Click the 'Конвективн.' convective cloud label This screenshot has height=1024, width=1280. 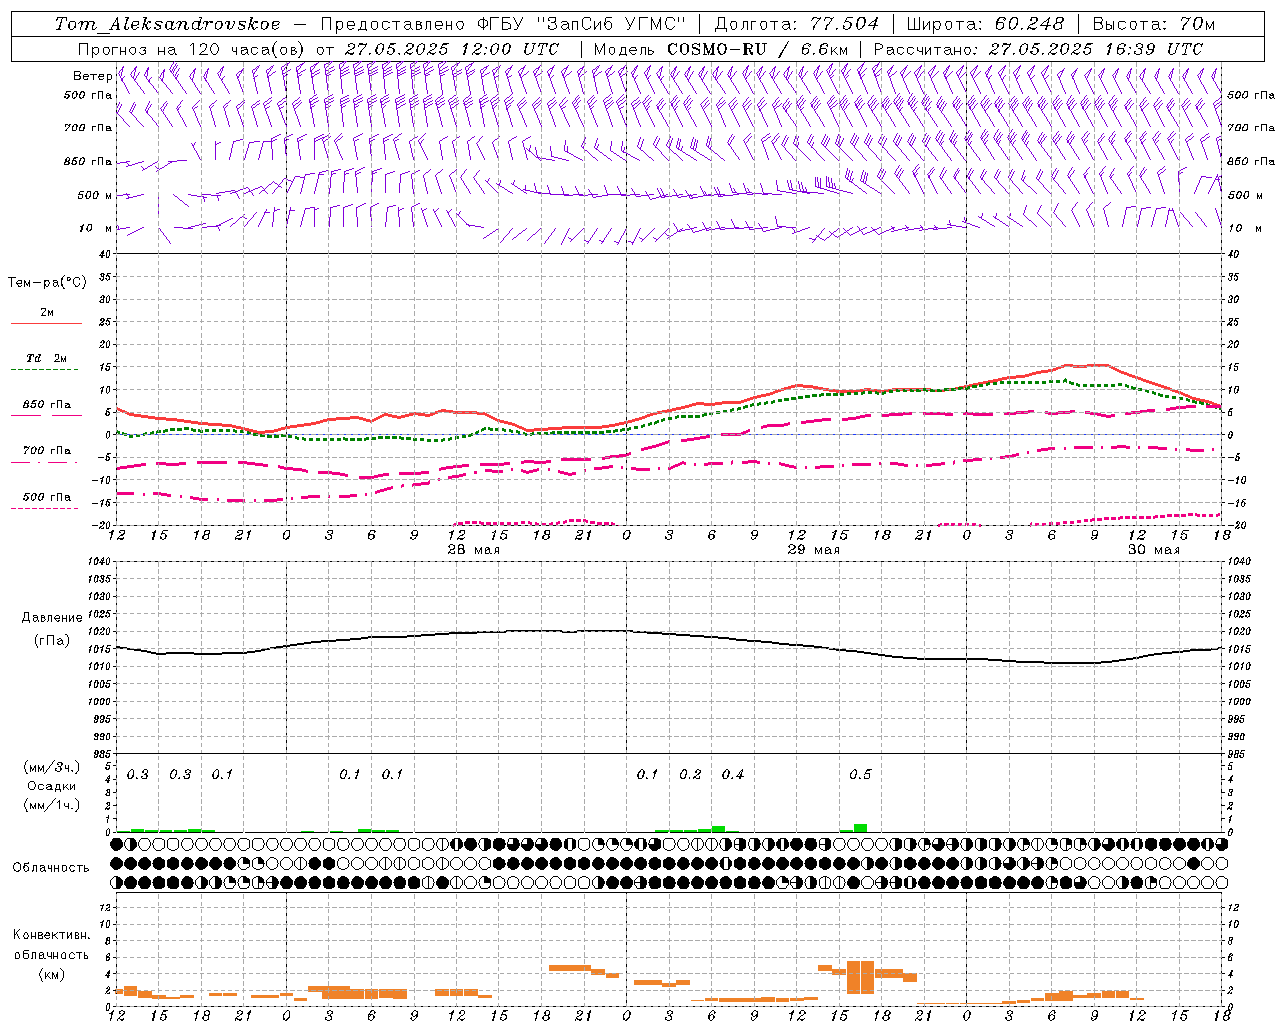click(x=51, y=935)
